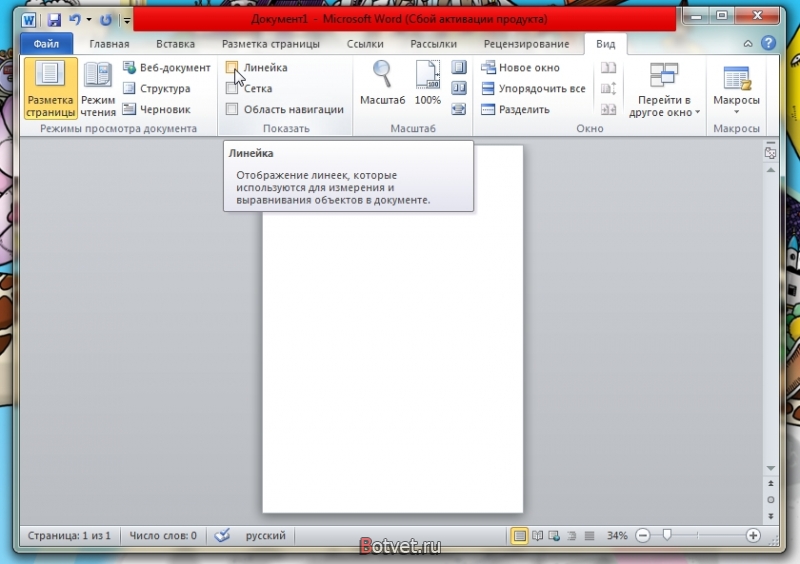Click Число слов: 0 in status bar
The width and height of the screenshot is (800, 564).
[x=163, y=535]
